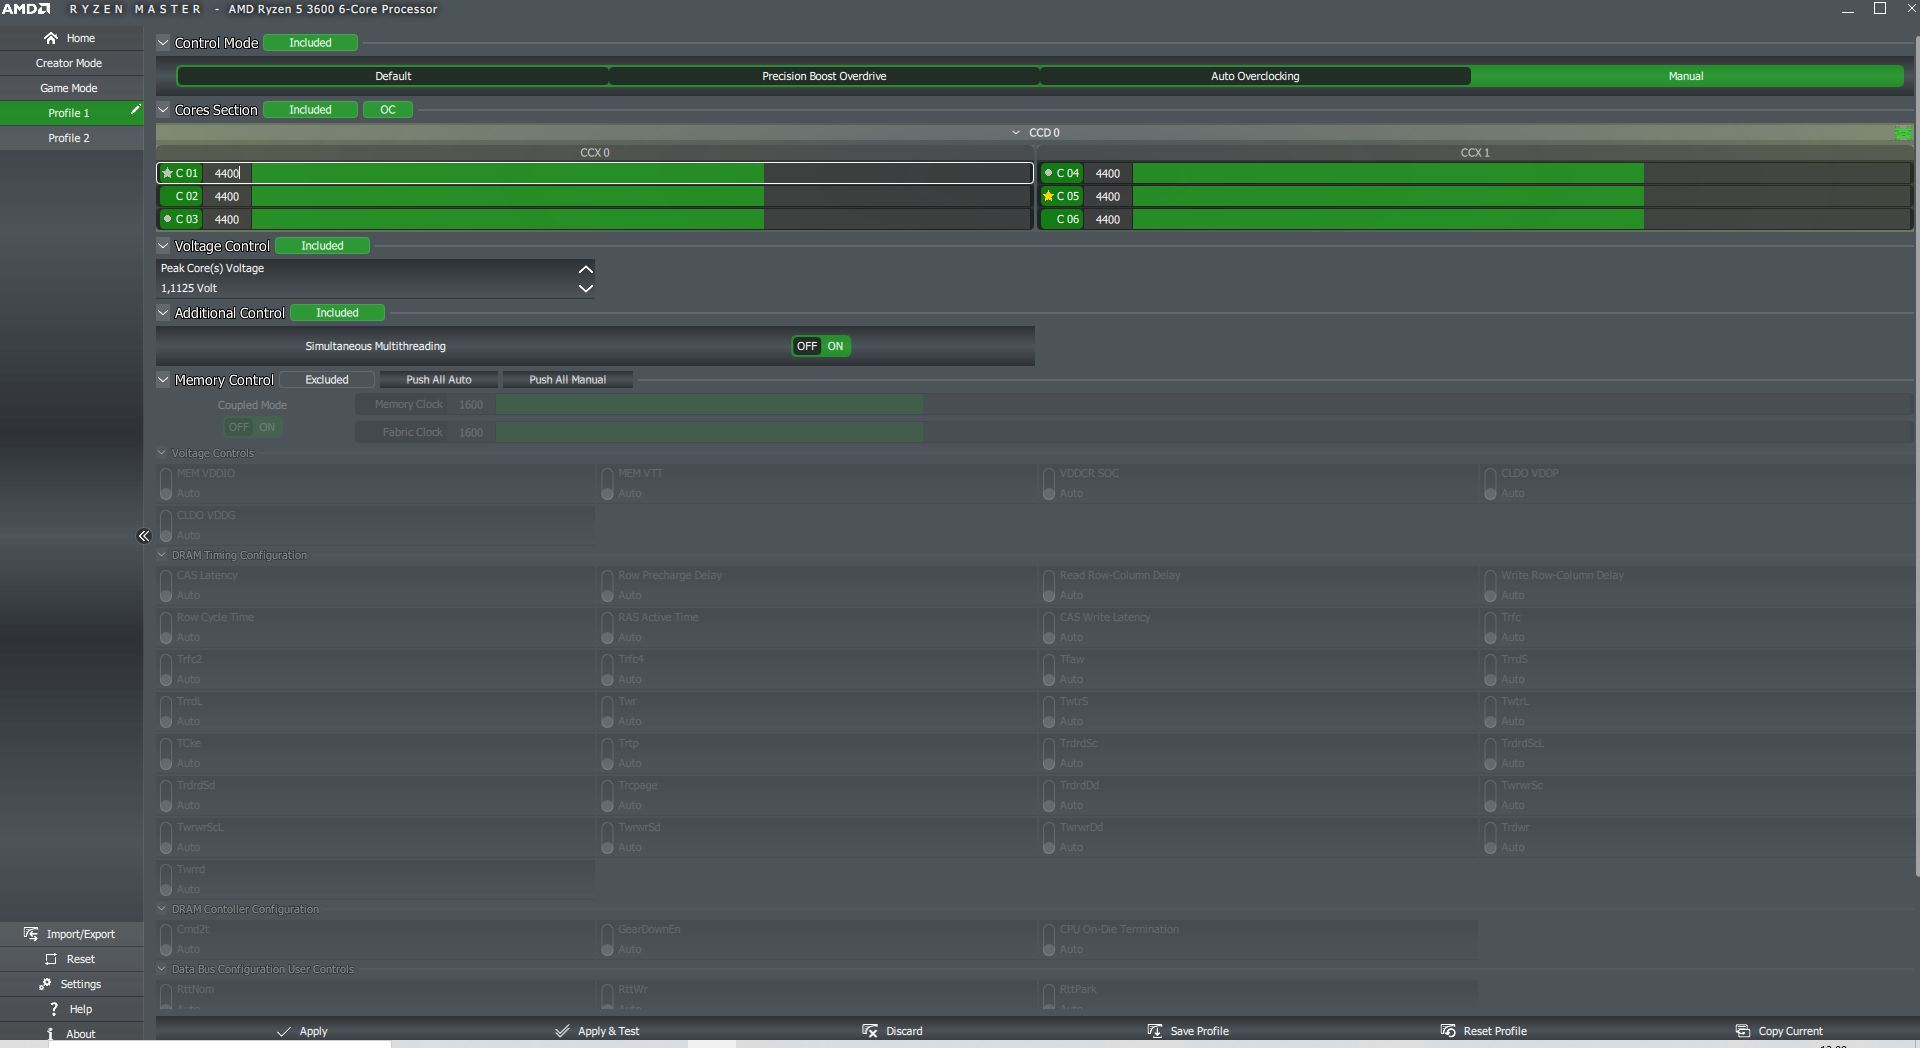Collapse DRAM Timing Configuration subsection
Screen dimensions: 1920x1048
point(162,555)
